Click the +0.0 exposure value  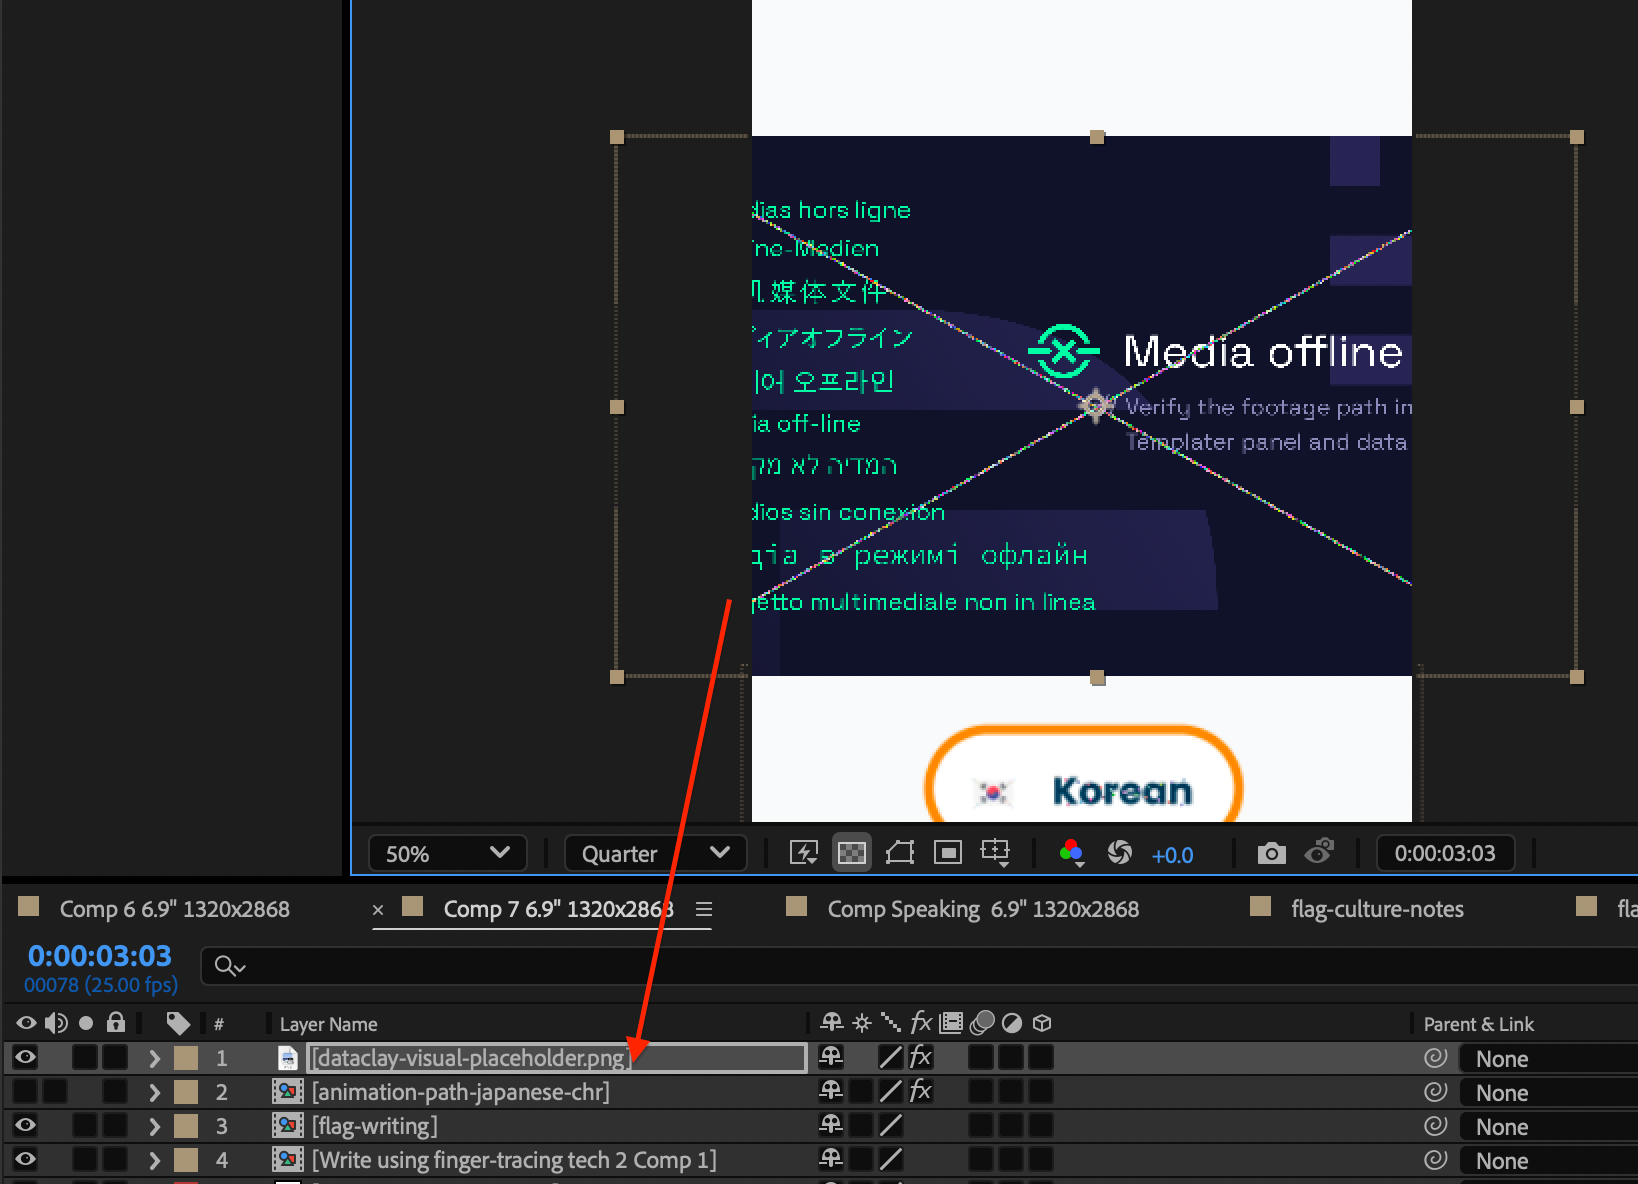(x=1172, y=855)
